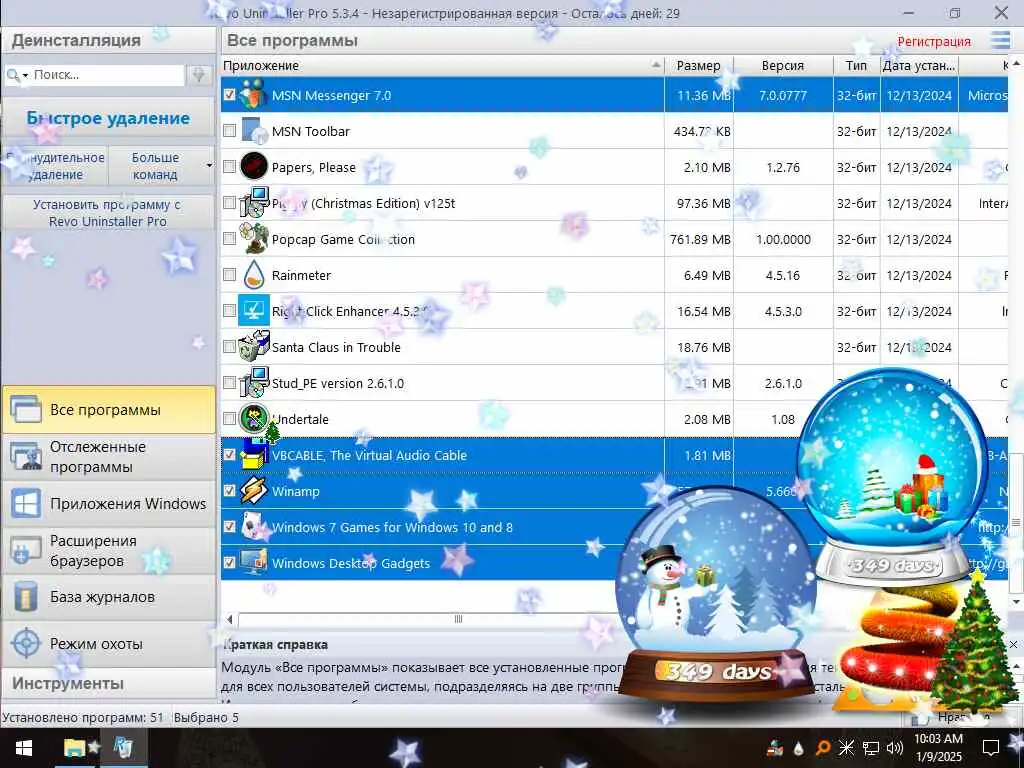Click the Revo Uninstaller taskbar icon
Image resolution: width=1024 pixels, height=768 pixels.
pos(123,748)
